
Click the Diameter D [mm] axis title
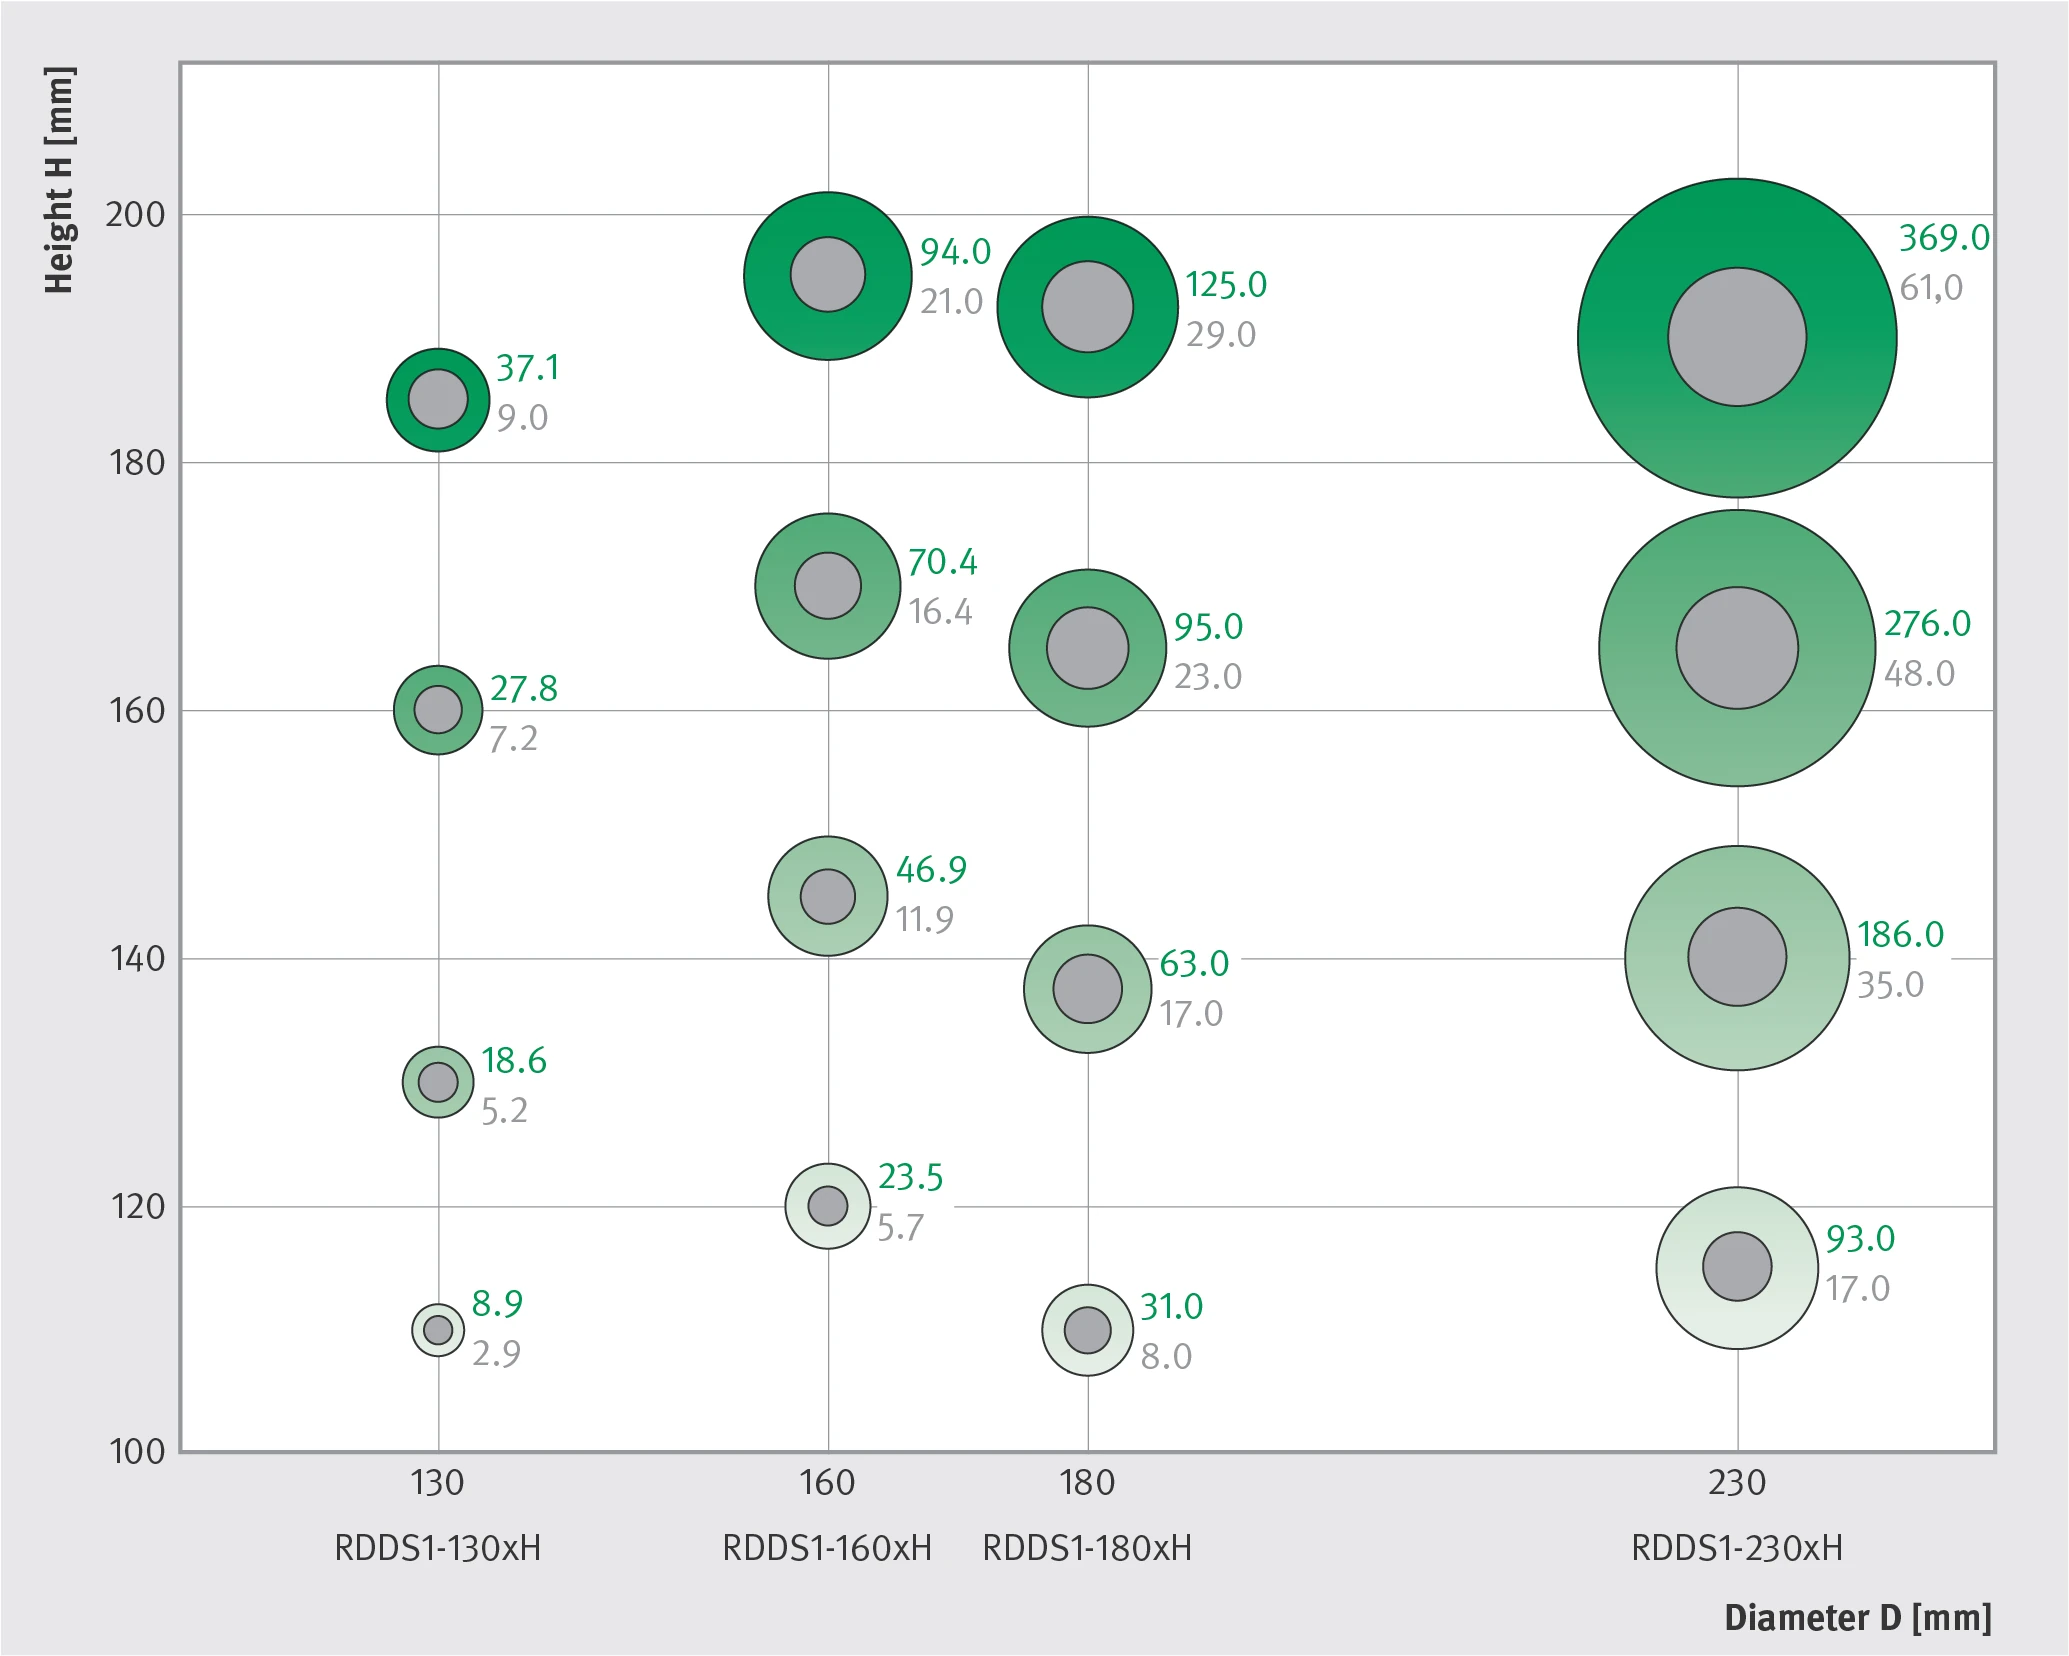tap(1858, 1618)
